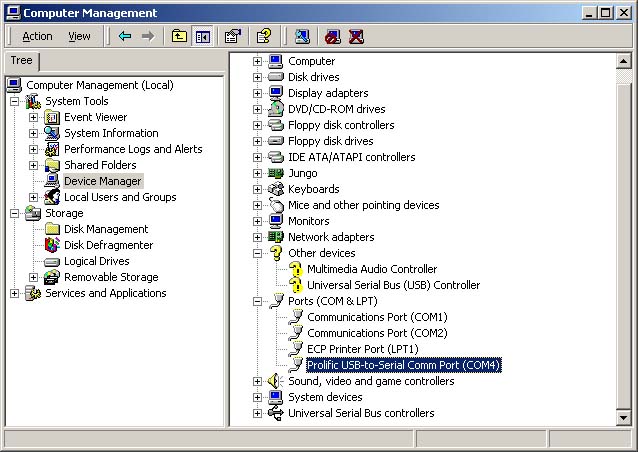The height and width of the screenshot is (452, 638).
Task: Select Computer Management (Local) root node
Action: pos(100,85)
